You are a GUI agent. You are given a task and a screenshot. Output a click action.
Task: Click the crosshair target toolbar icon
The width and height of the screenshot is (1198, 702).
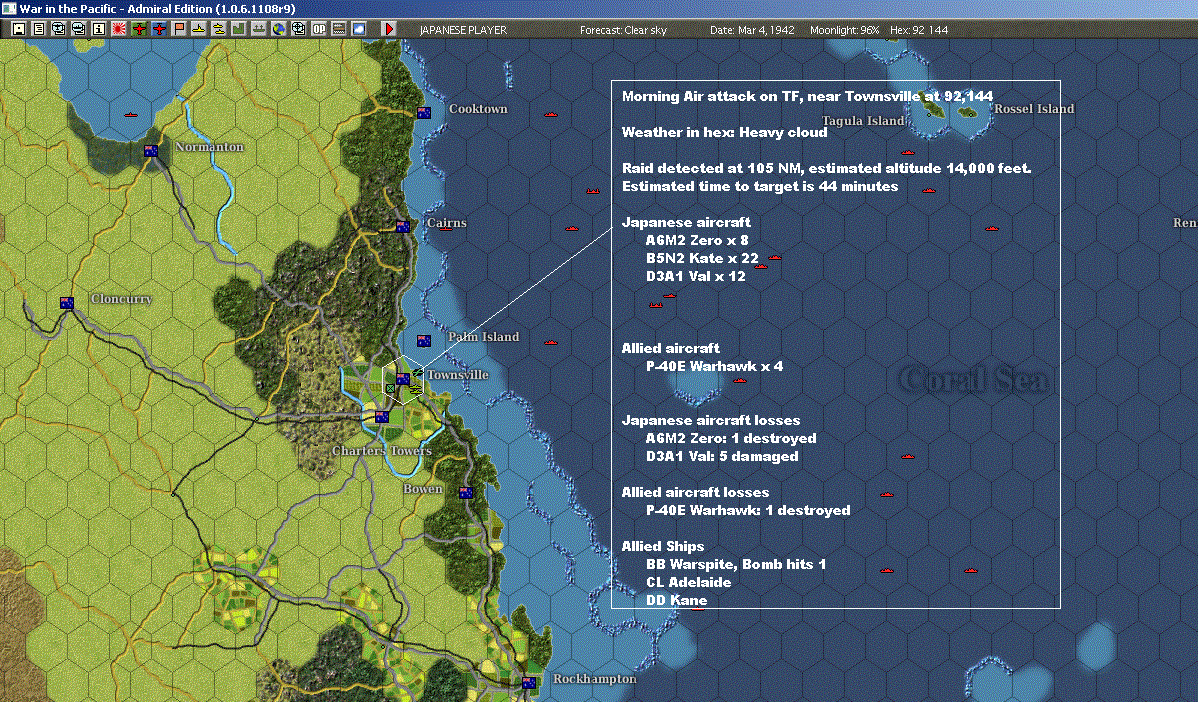click(x=299, y=29)
